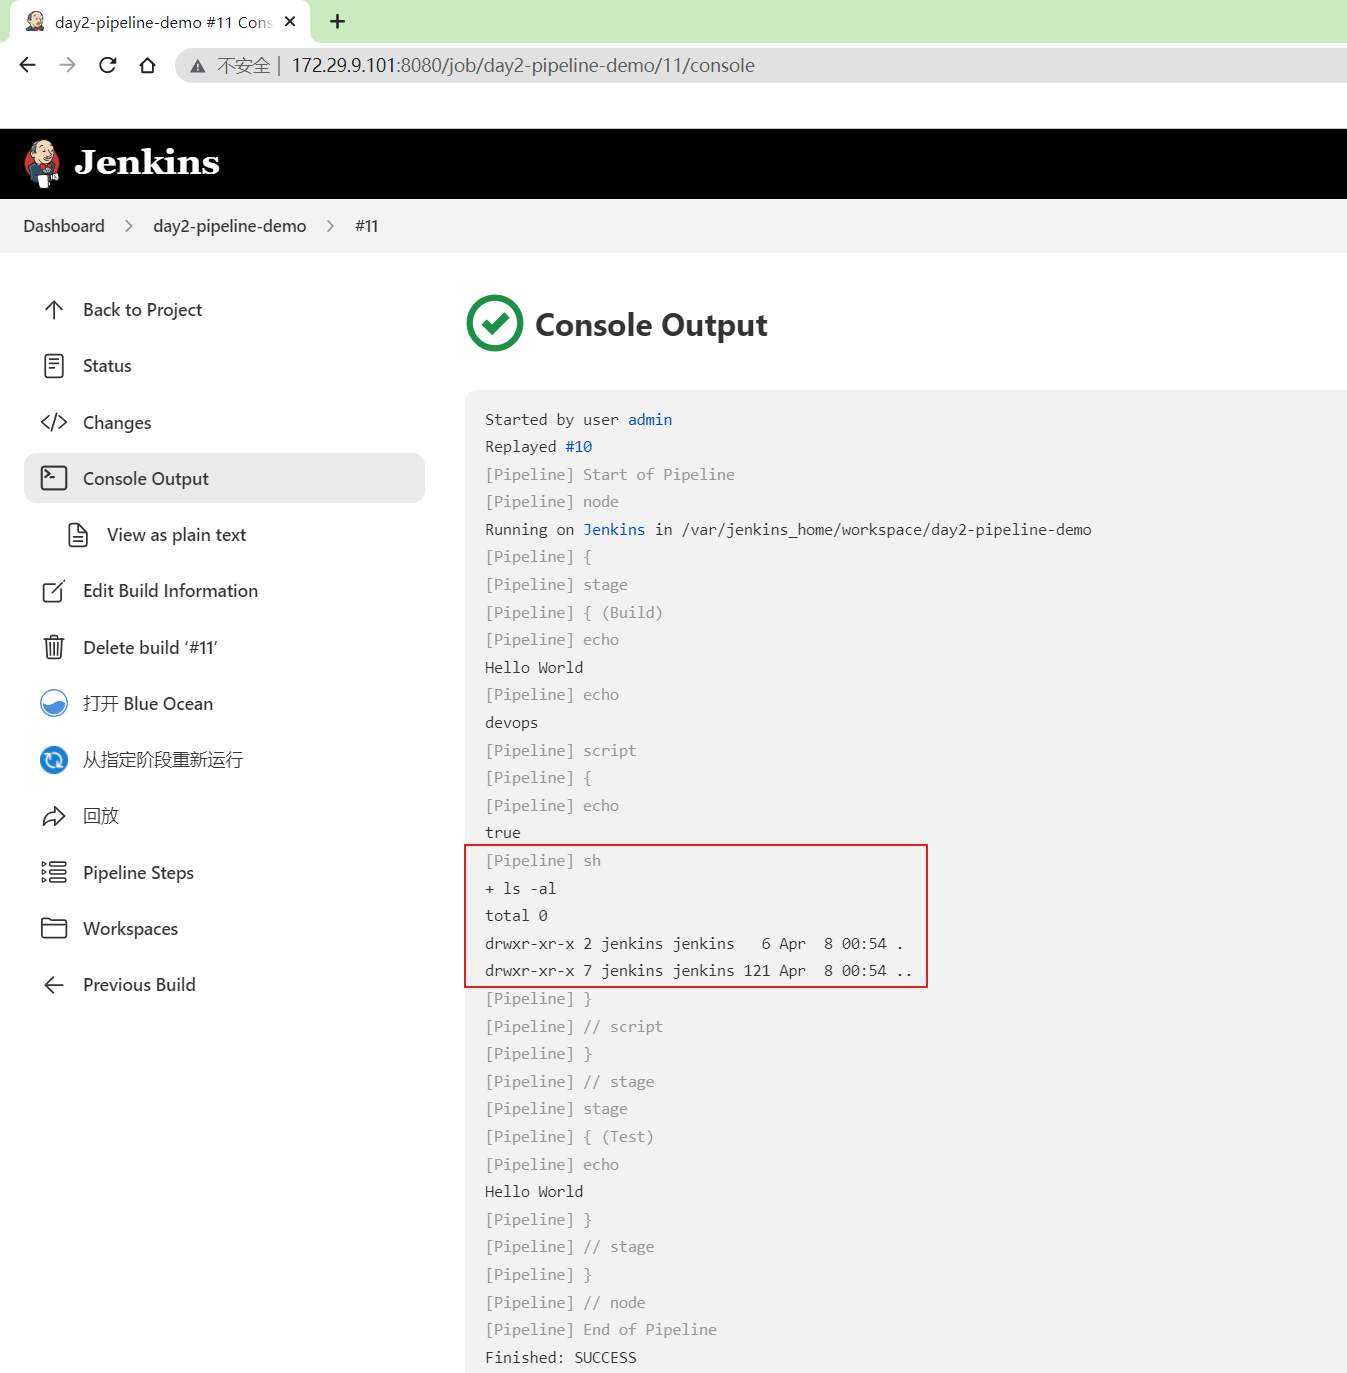Image resolution: width=1347 pixels, height=1373 pixels.
Task: Click 'true' console output line
Action: point(503,833)
